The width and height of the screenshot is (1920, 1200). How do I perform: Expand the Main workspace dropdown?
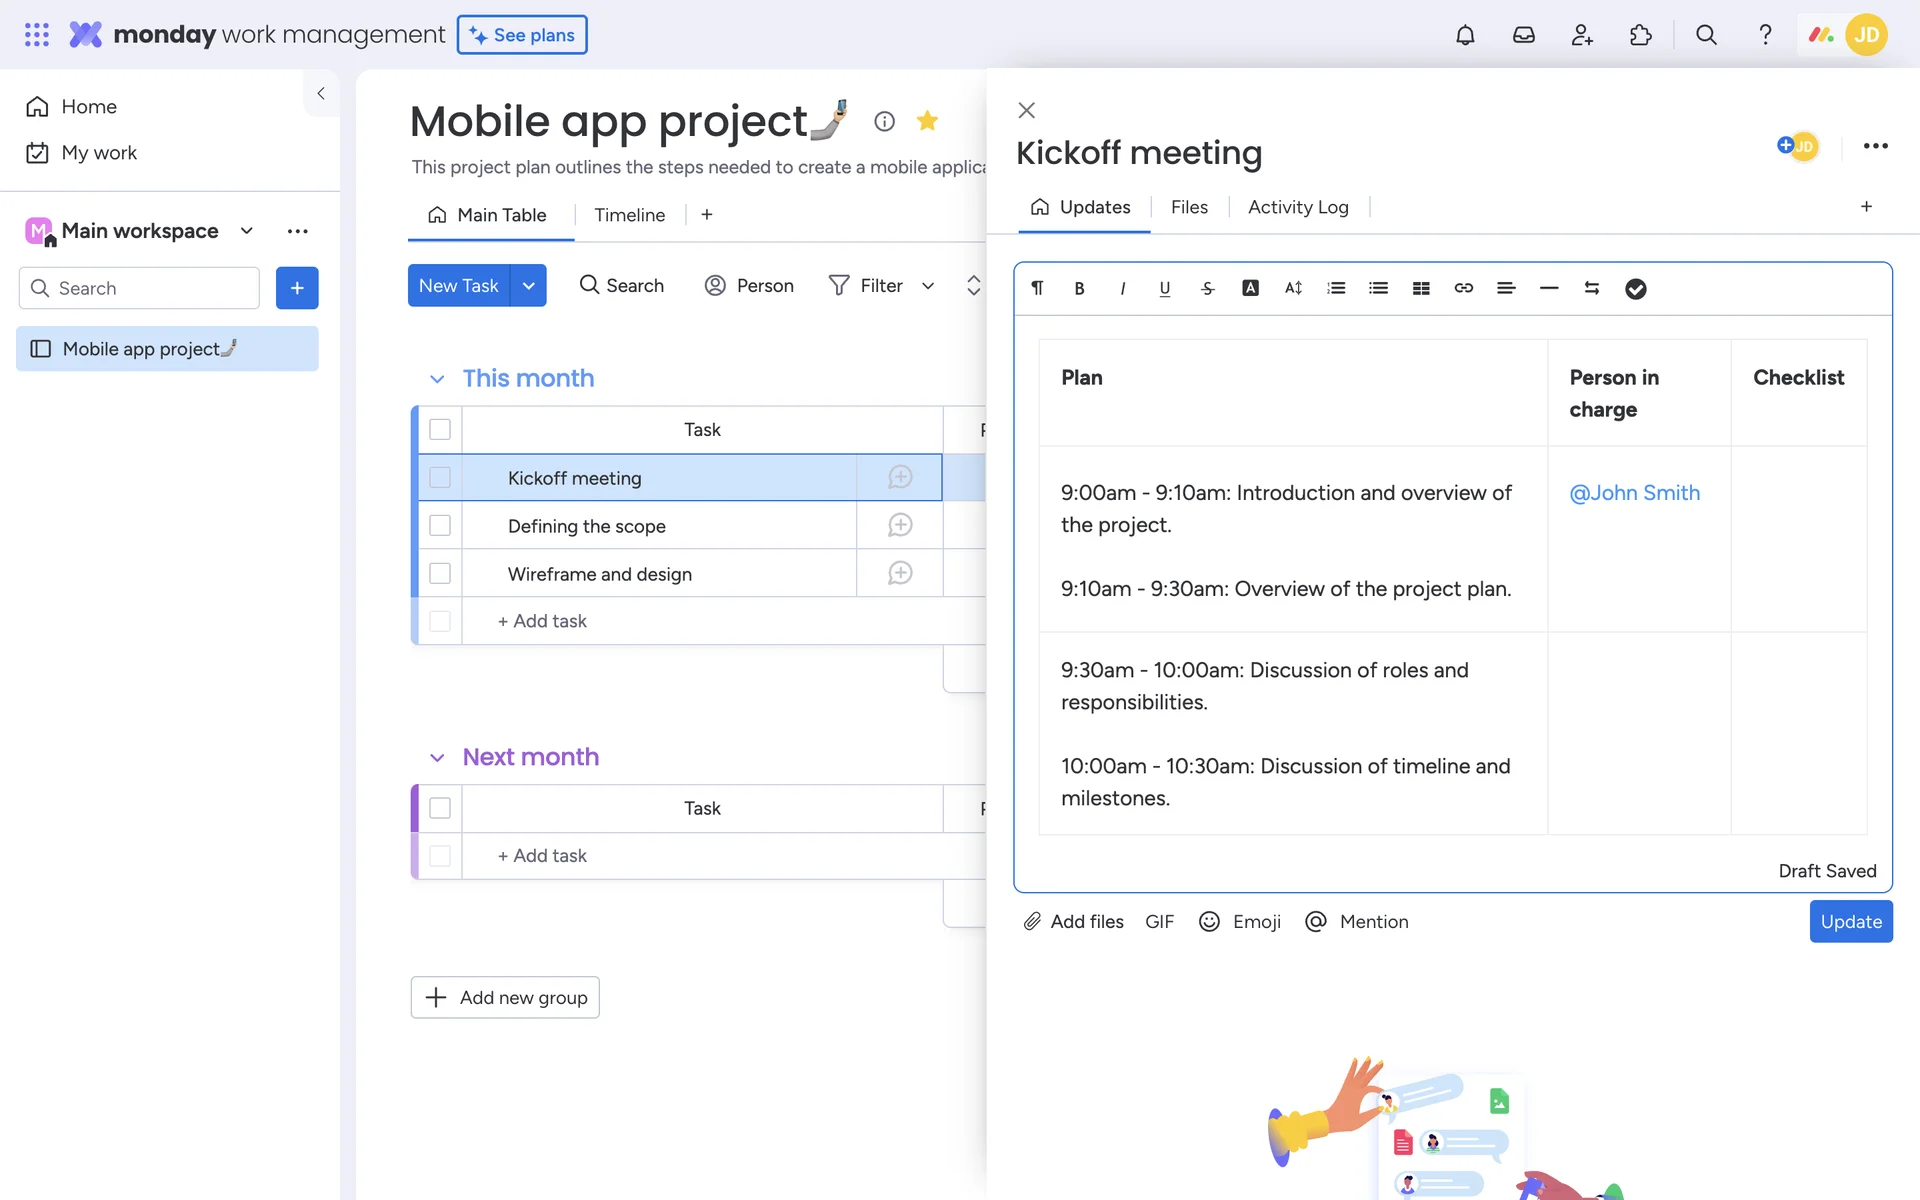[247, 231]
